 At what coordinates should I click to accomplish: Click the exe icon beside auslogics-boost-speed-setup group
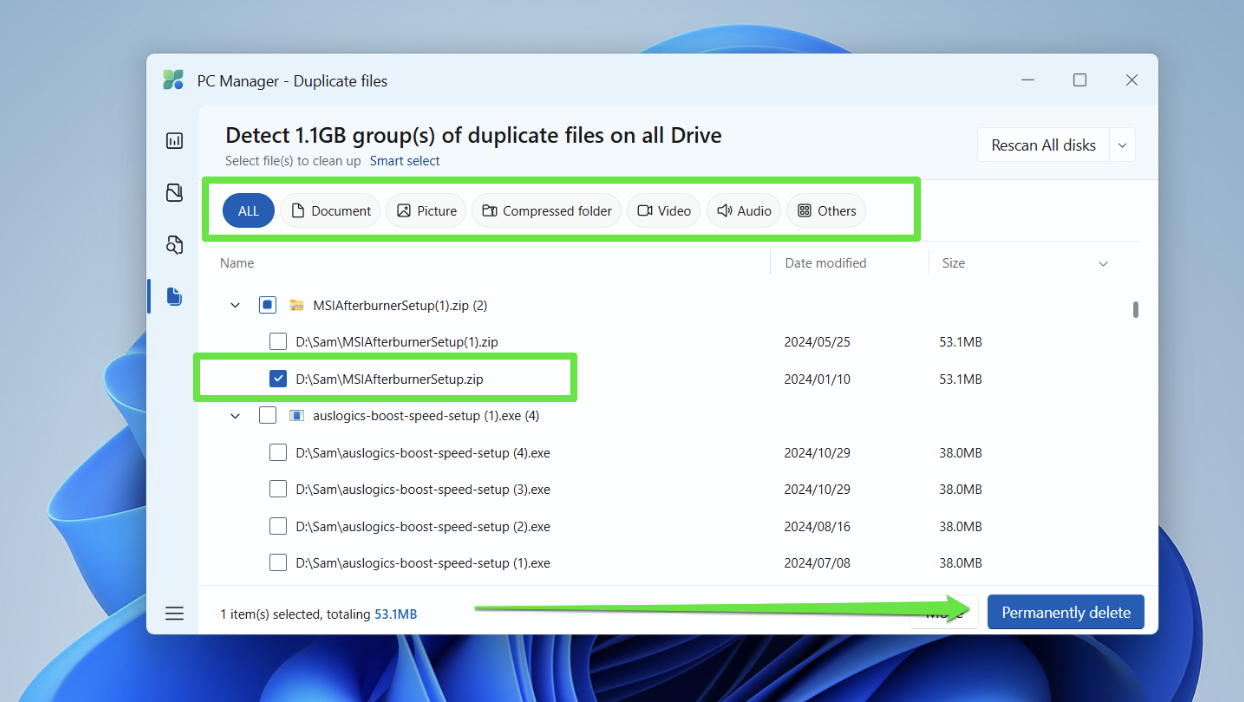pyautogui.click(x=296, y=415)
